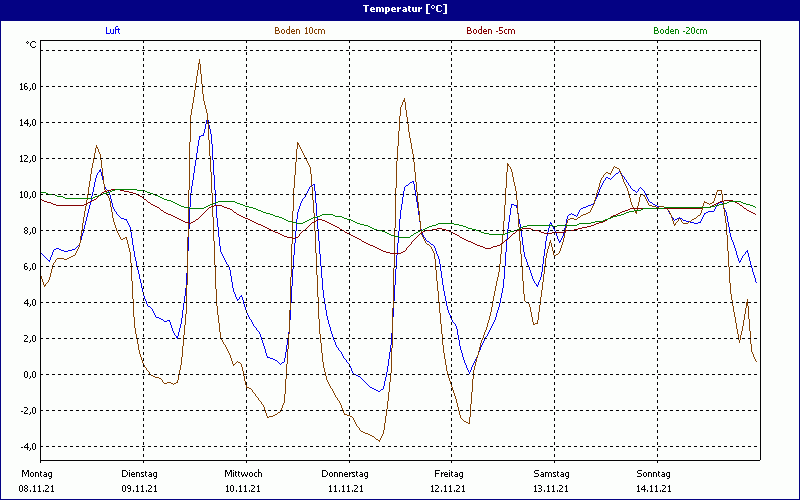Click the 'Montag' day label
Image resolution: width=800 pixels, height=500 pixels.
[x=37, y=474]
